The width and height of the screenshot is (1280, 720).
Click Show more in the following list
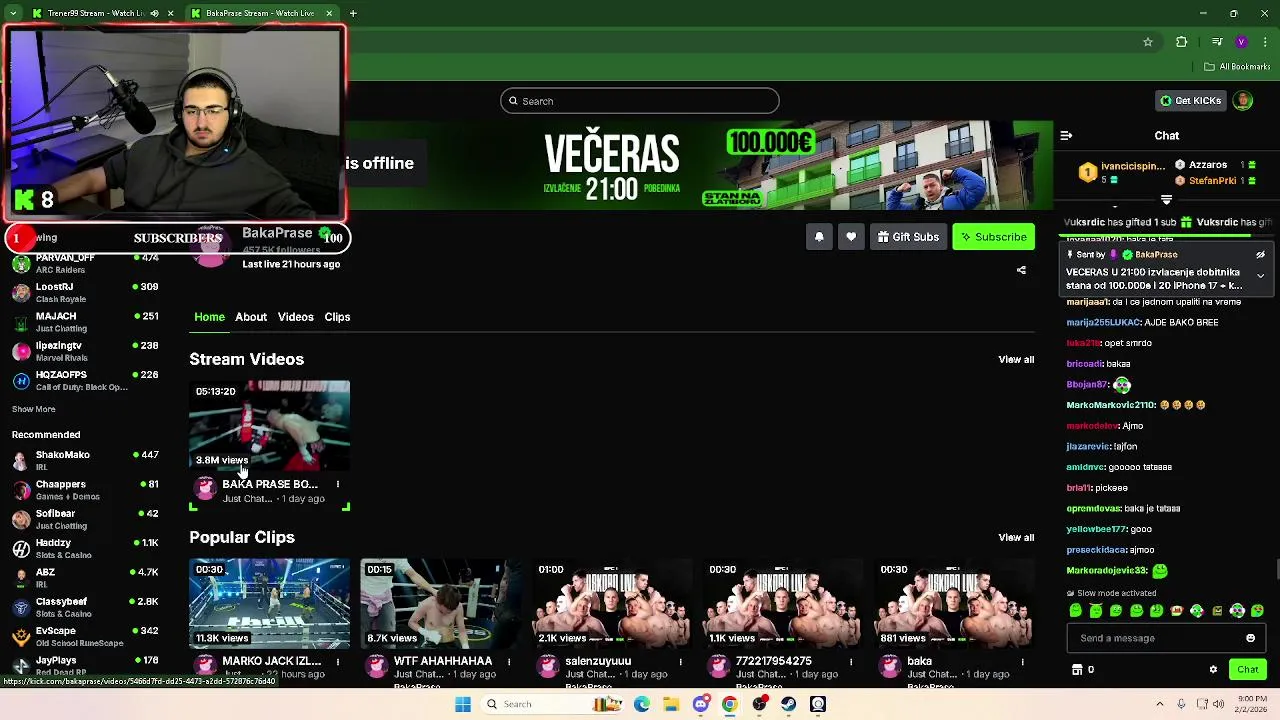coord(34,409)
